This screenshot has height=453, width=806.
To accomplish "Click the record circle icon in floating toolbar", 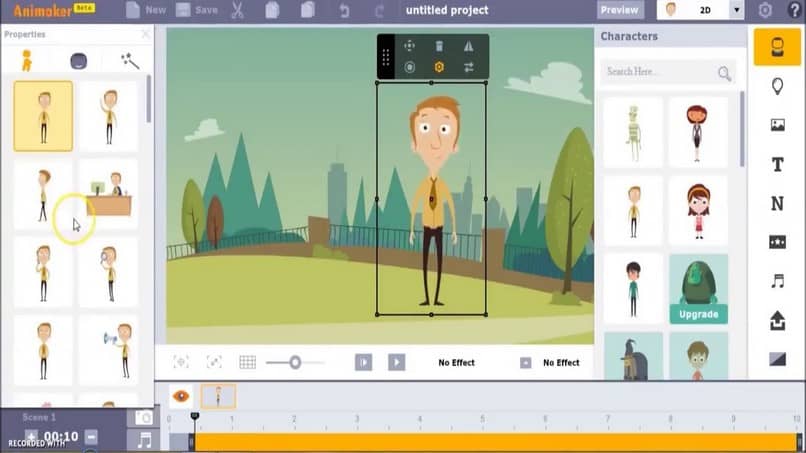I will click(409, 67).
